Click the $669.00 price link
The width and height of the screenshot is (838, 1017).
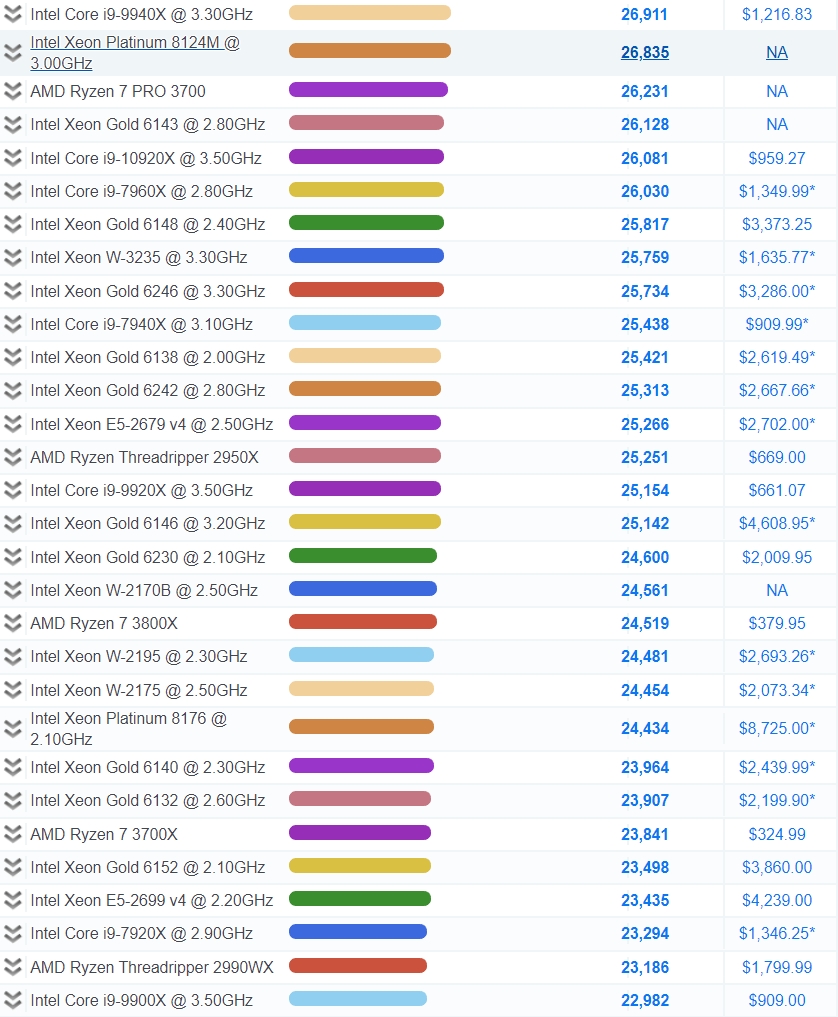point(777,457)
